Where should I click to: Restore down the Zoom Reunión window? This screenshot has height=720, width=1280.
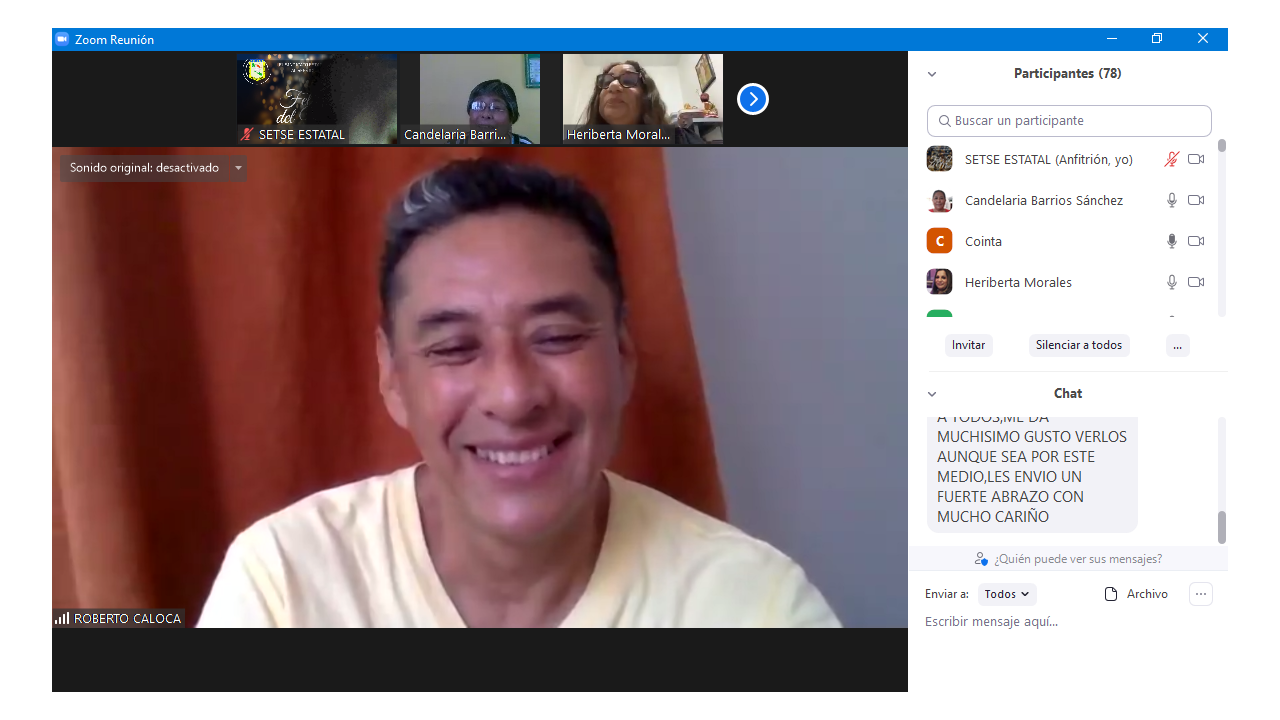(1157, 39)
